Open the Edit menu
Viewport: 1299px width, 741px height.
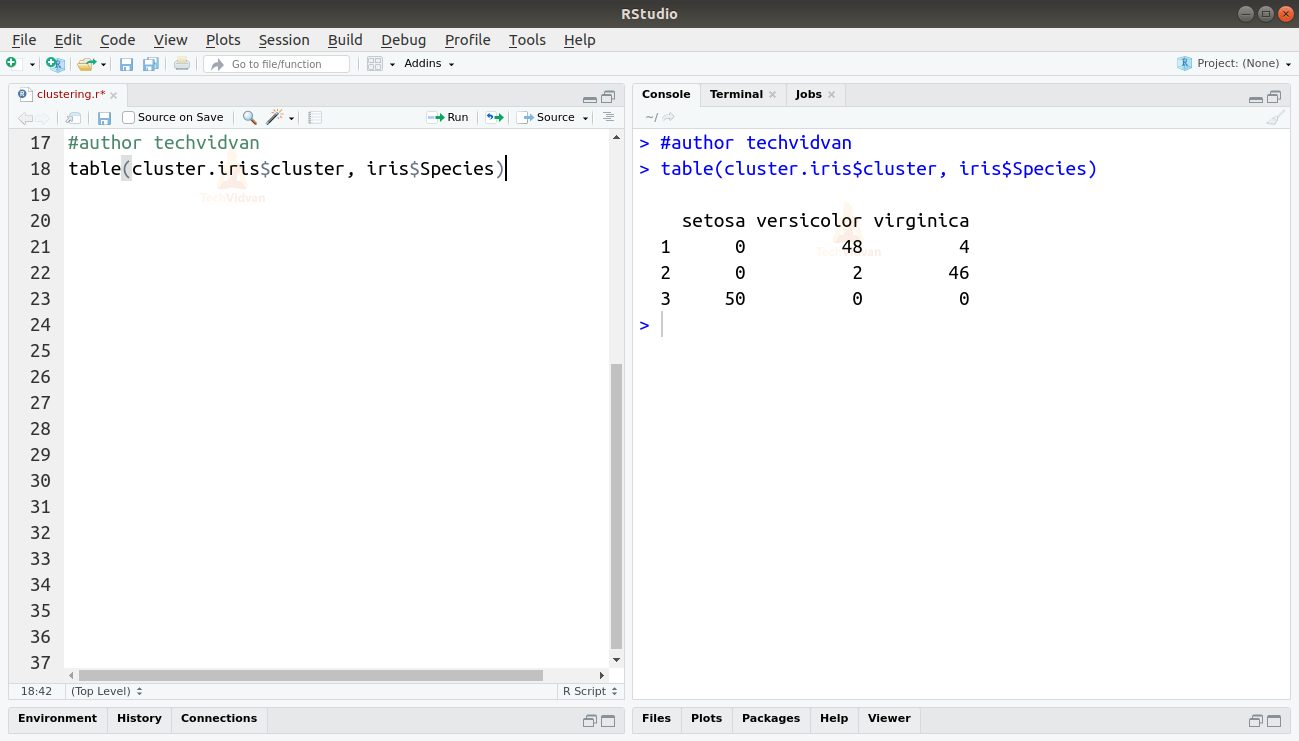click(x=68, y=40)
